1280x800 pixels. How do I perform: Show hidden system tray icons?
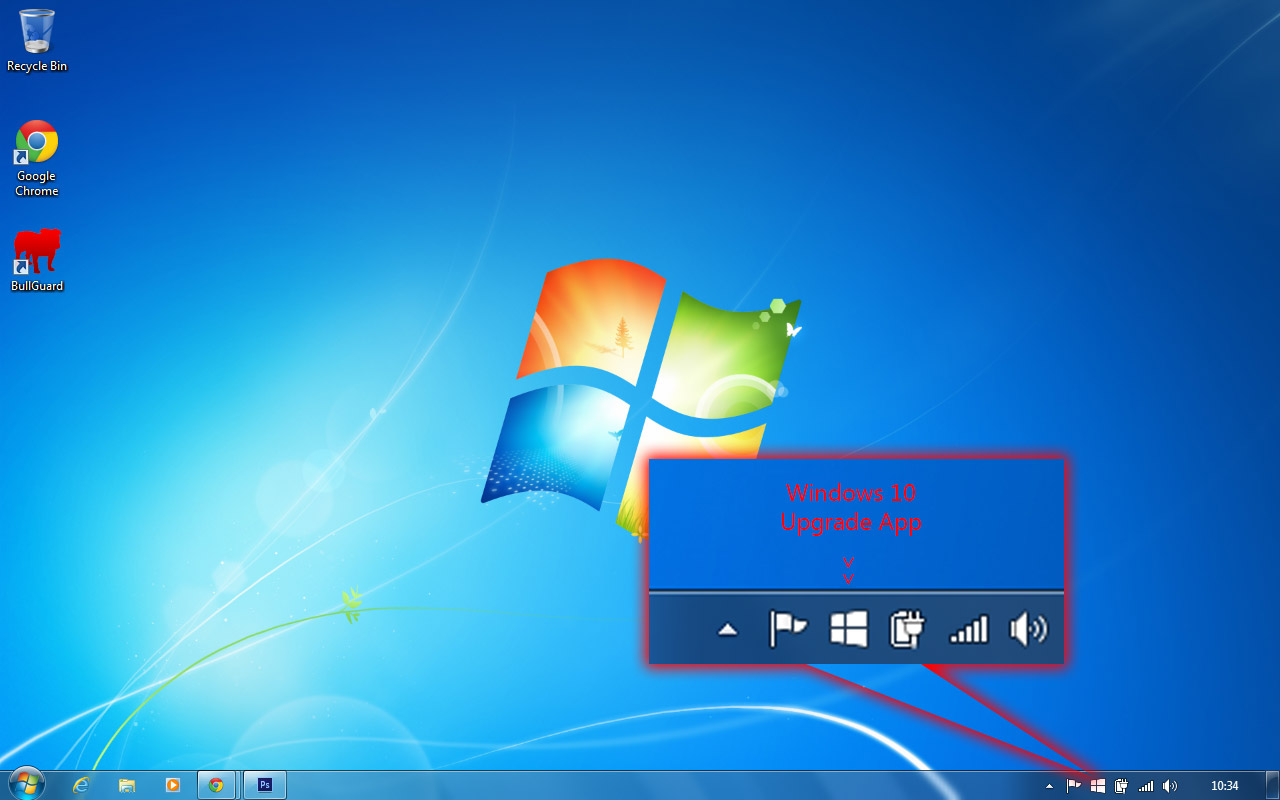(x=1049, y=786)
